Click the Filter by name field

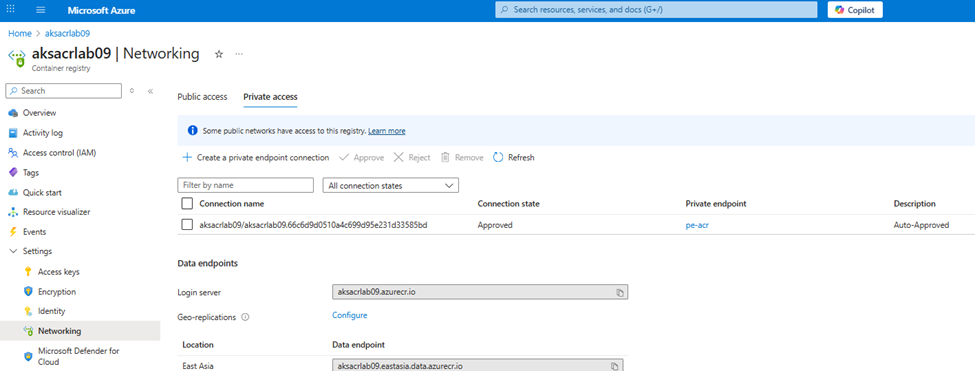(x=246, y=186)
